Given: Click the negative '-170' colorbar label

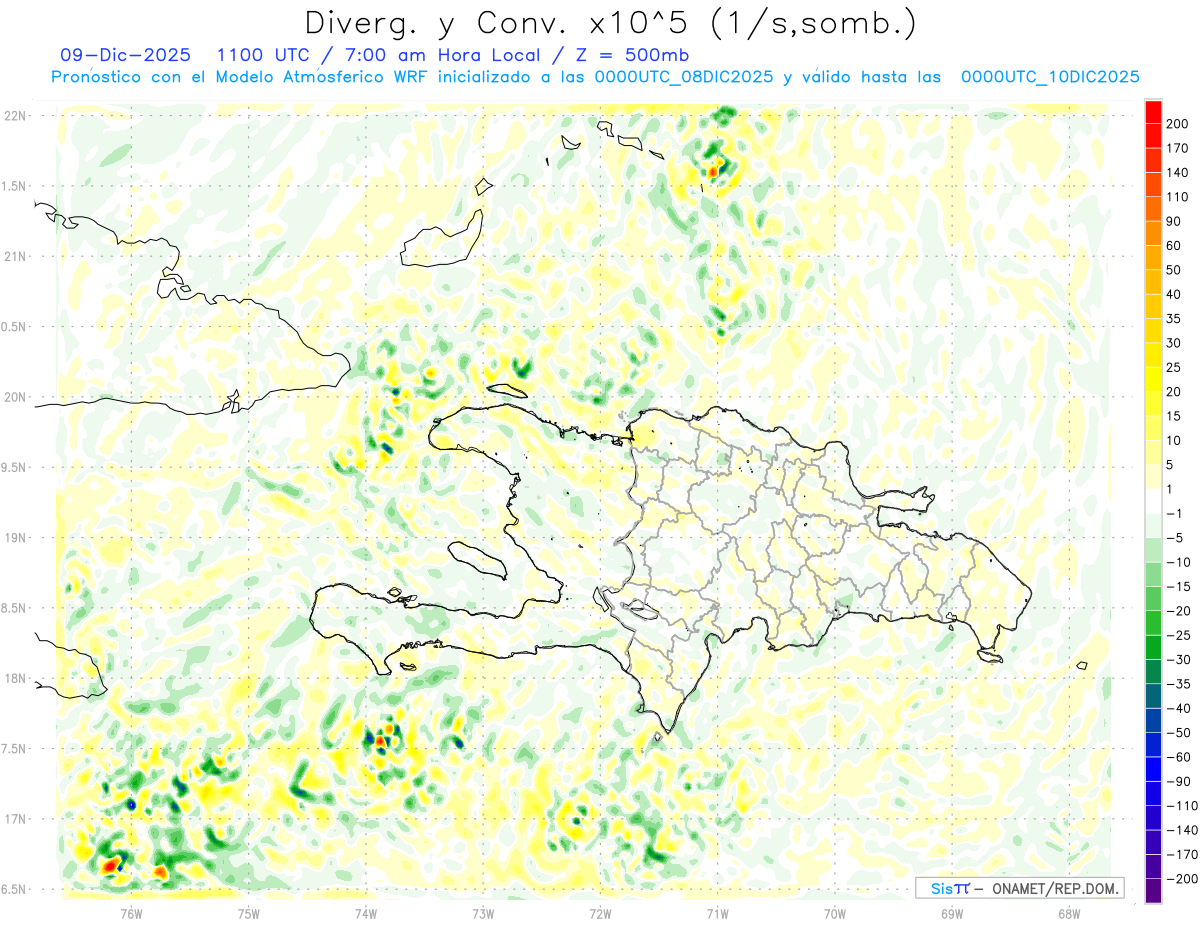Looking at the screenshot, I should [1180, 854].
